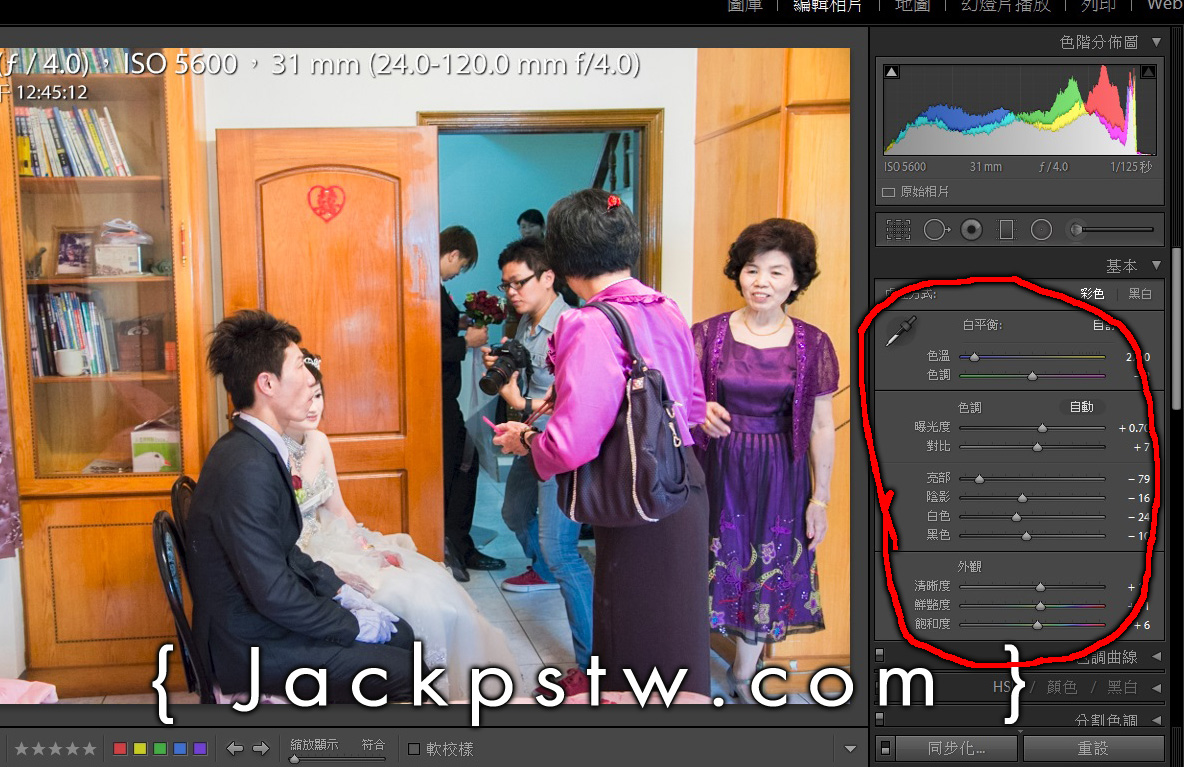This screenshot has width=1184, height=767.
Task: Collapse the 基本 panel
Action: point(1156,266)
